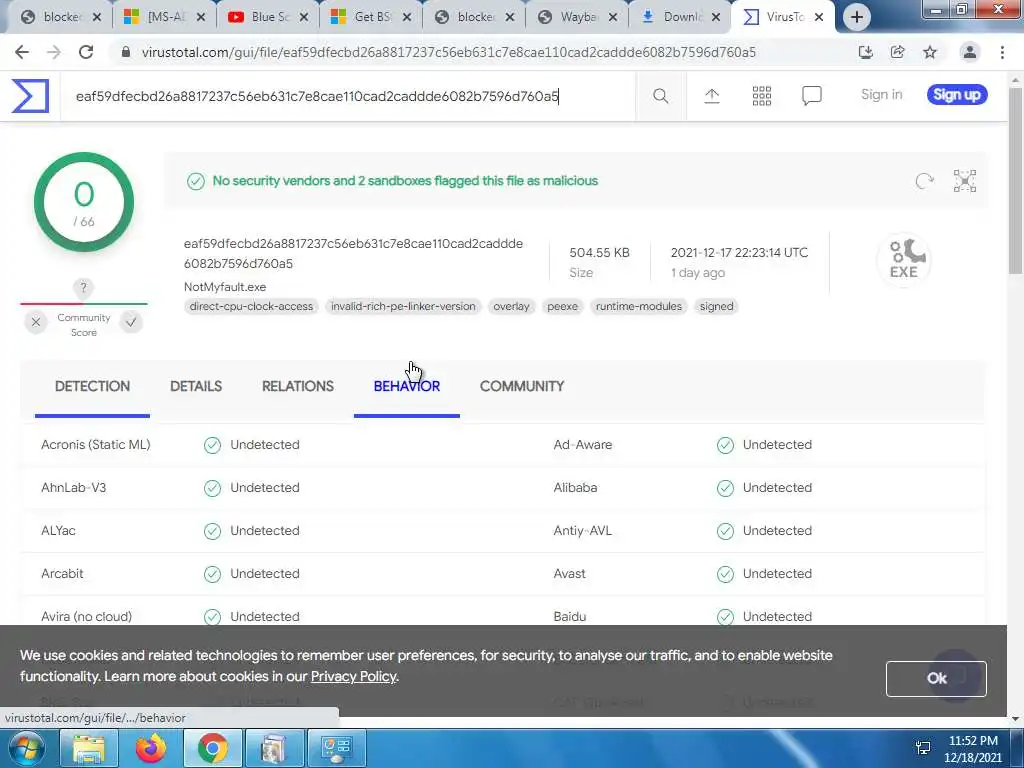The height and width of the screenshot is (768, 1024).
Task: Click the 2021-12-17 22:23:14 UTC timestamp
Action: pos(739,253)
